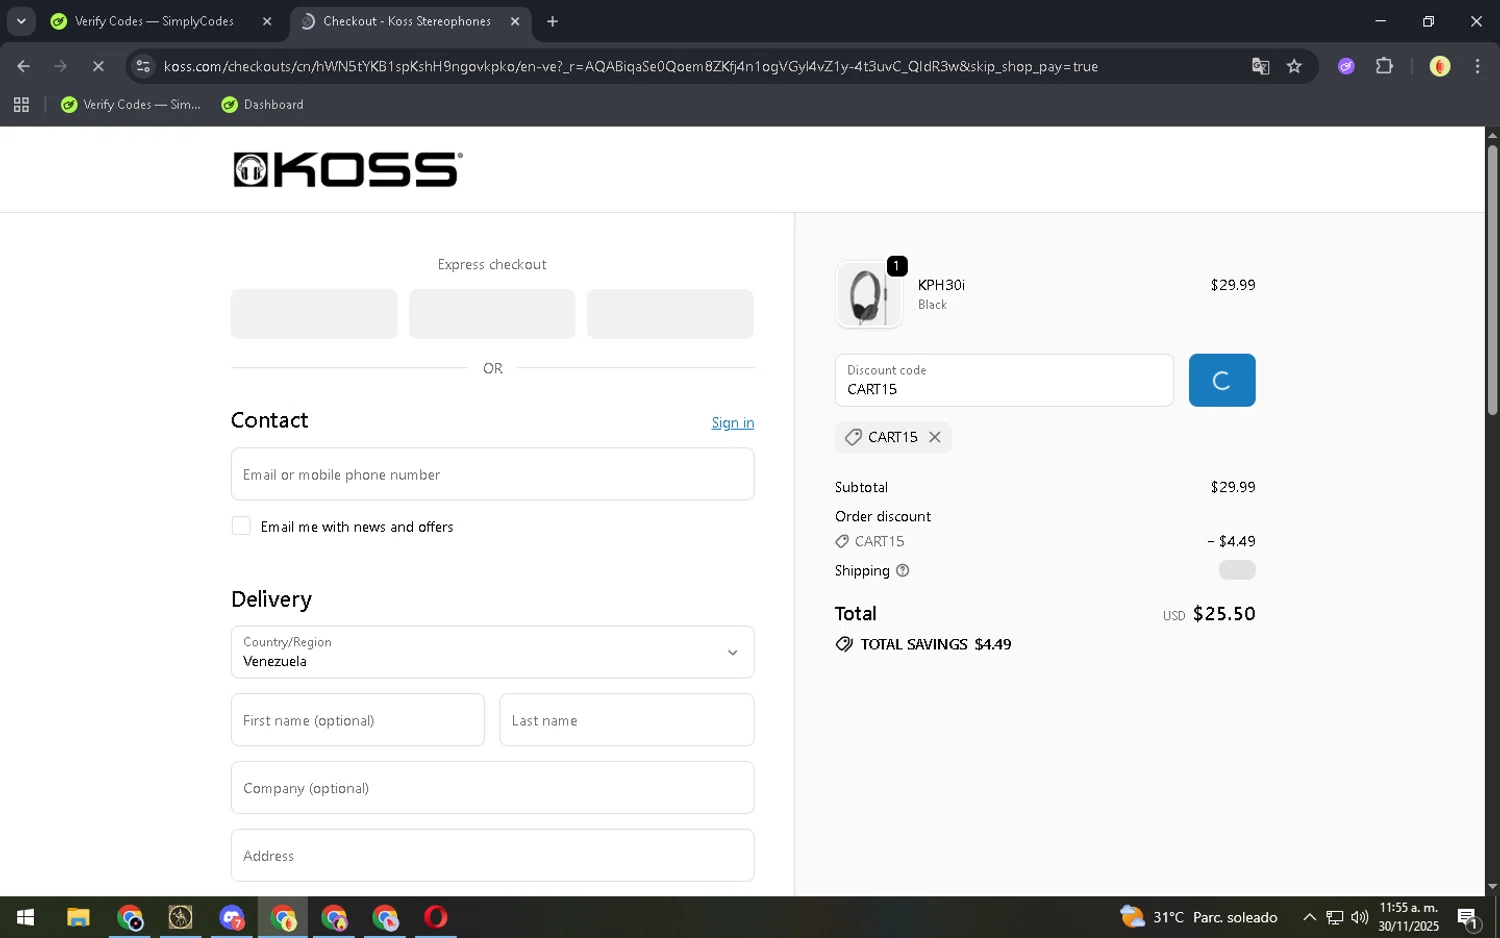Close the Verify Codes — SimplyCodes tab
Viewport: 1500px width, 938px height.
267,21
